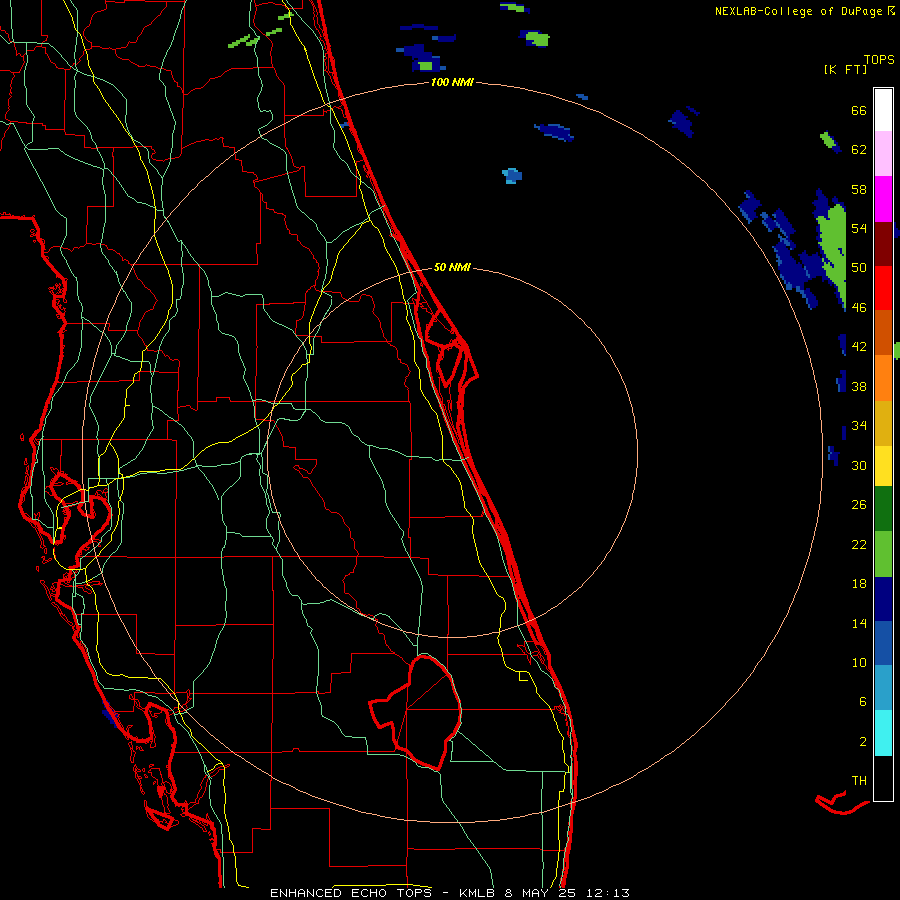
Task: Click the 58 legend value
Action: pyautogui.click(x=859, y=189)
